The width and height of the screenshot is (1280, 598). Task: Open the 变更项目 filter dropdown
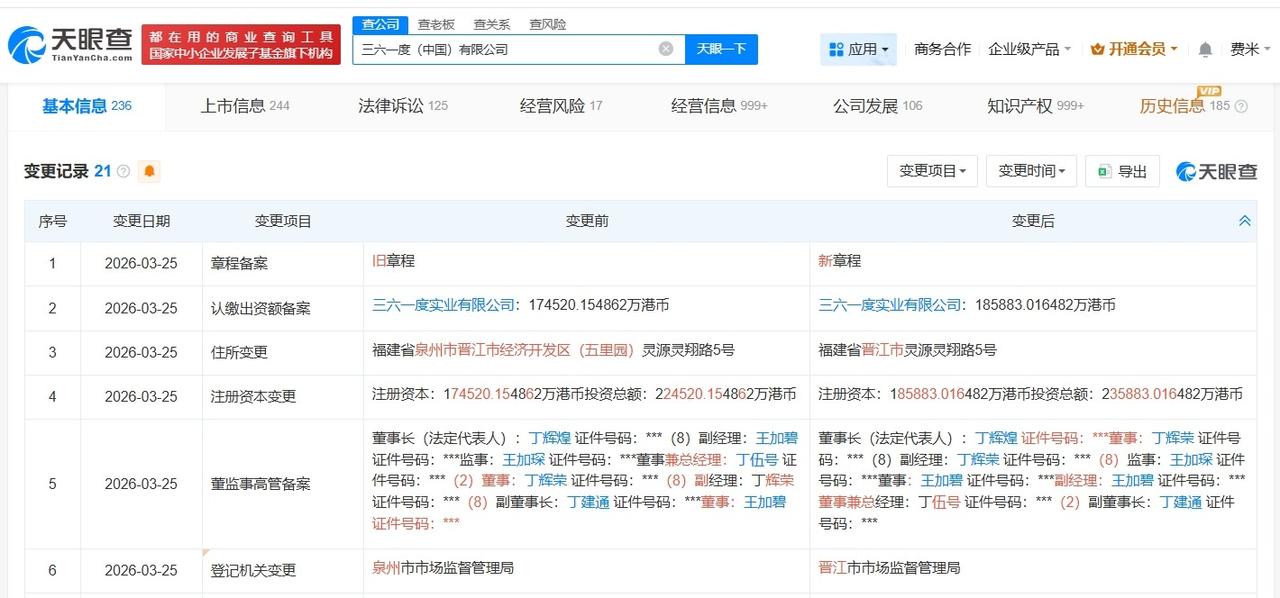932,171
